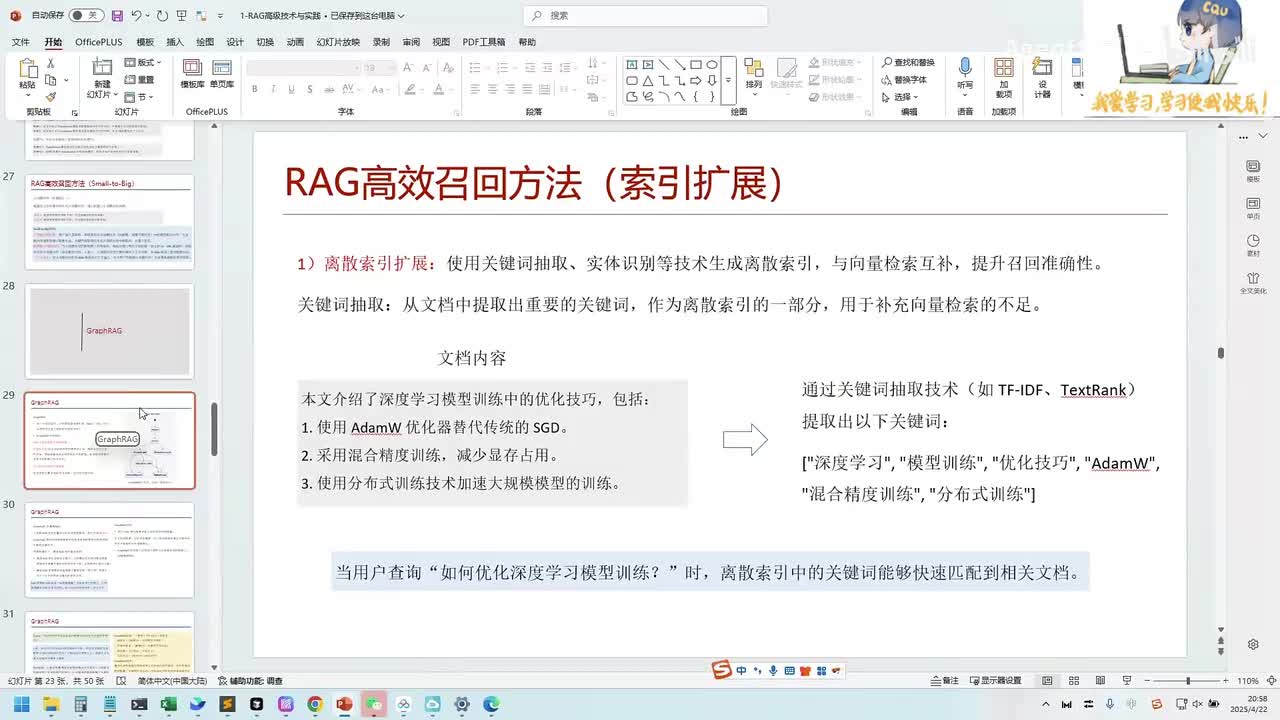This screenshot has width=1280, height=720.
Task: Select slide 28 GraphRAG thumbnail
Action: coord(110,331)
